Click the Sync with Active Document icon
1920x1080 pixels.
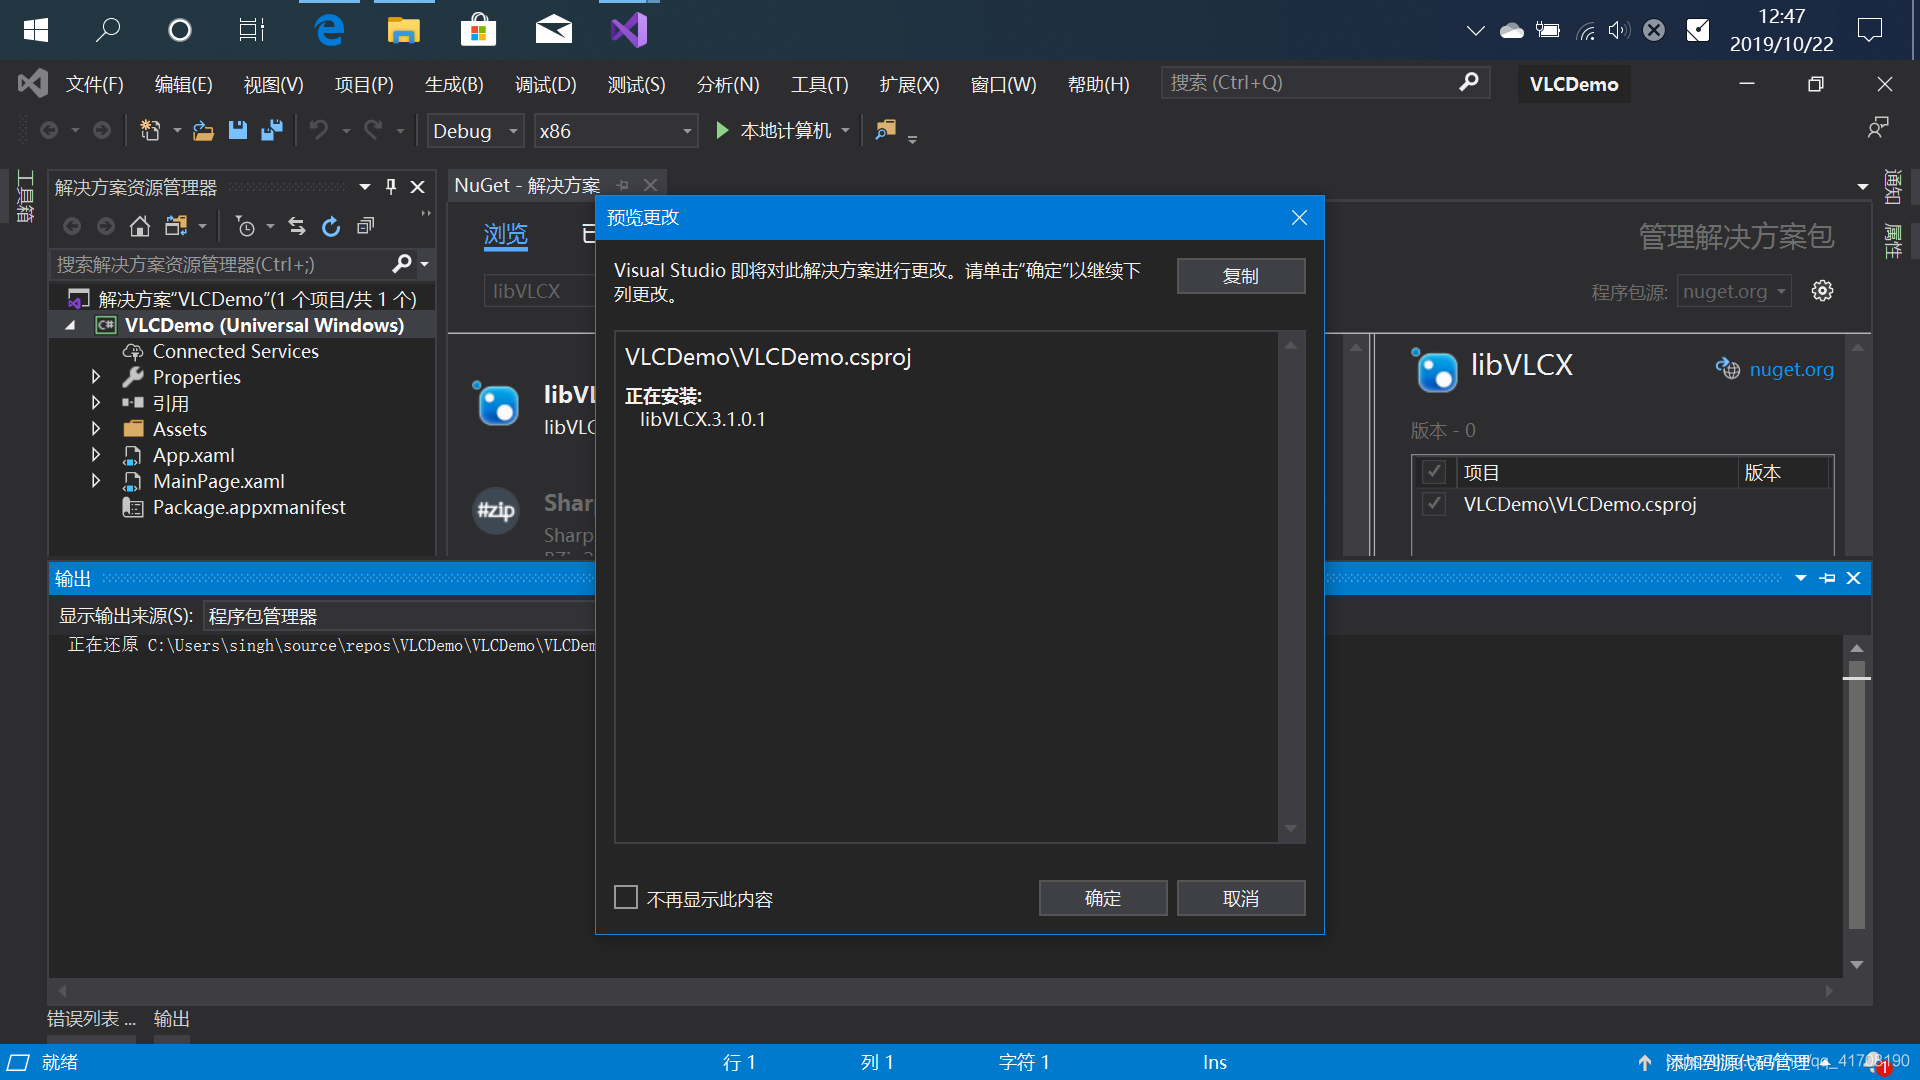click(x=296, y=226)
